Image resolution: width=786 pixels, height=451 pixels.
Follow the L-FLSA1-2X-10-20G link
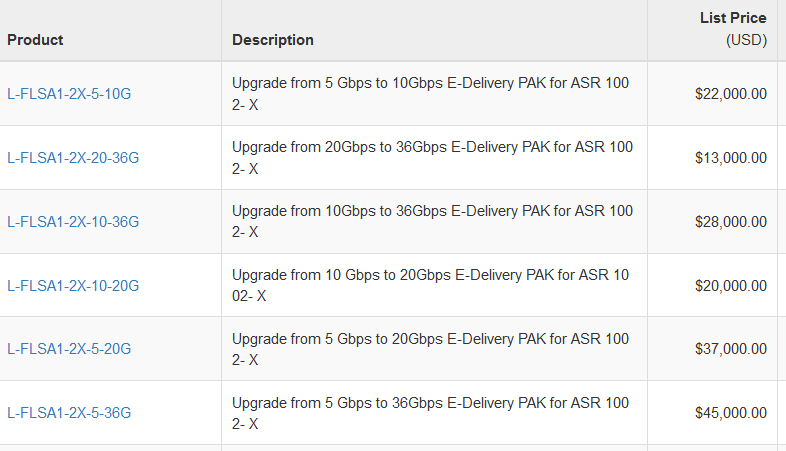click(73, 286)
